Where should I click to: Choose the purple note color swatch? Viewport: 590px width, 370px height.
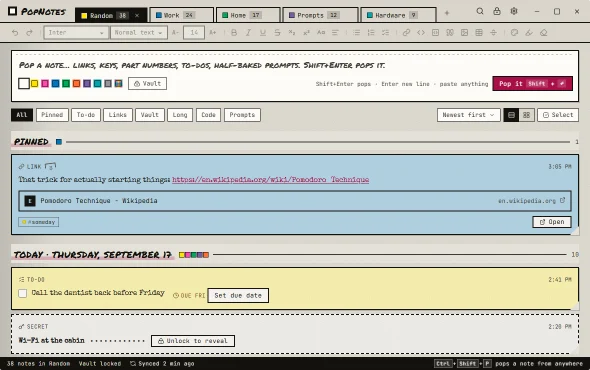pos(87,84)
